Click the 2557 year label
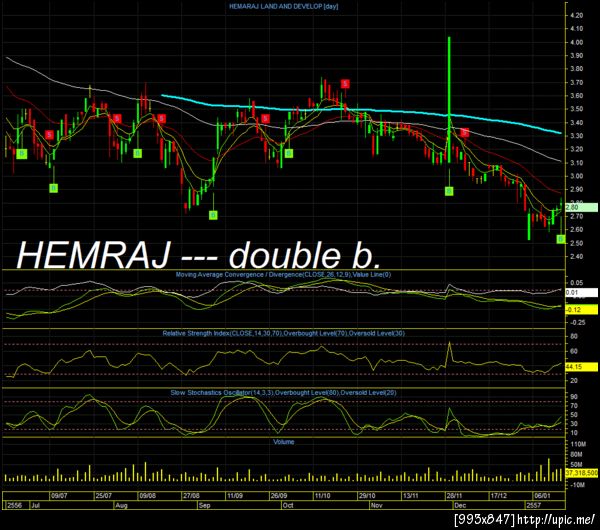The height and width of the screenshot is (530, 600). (x=533, y=505)
